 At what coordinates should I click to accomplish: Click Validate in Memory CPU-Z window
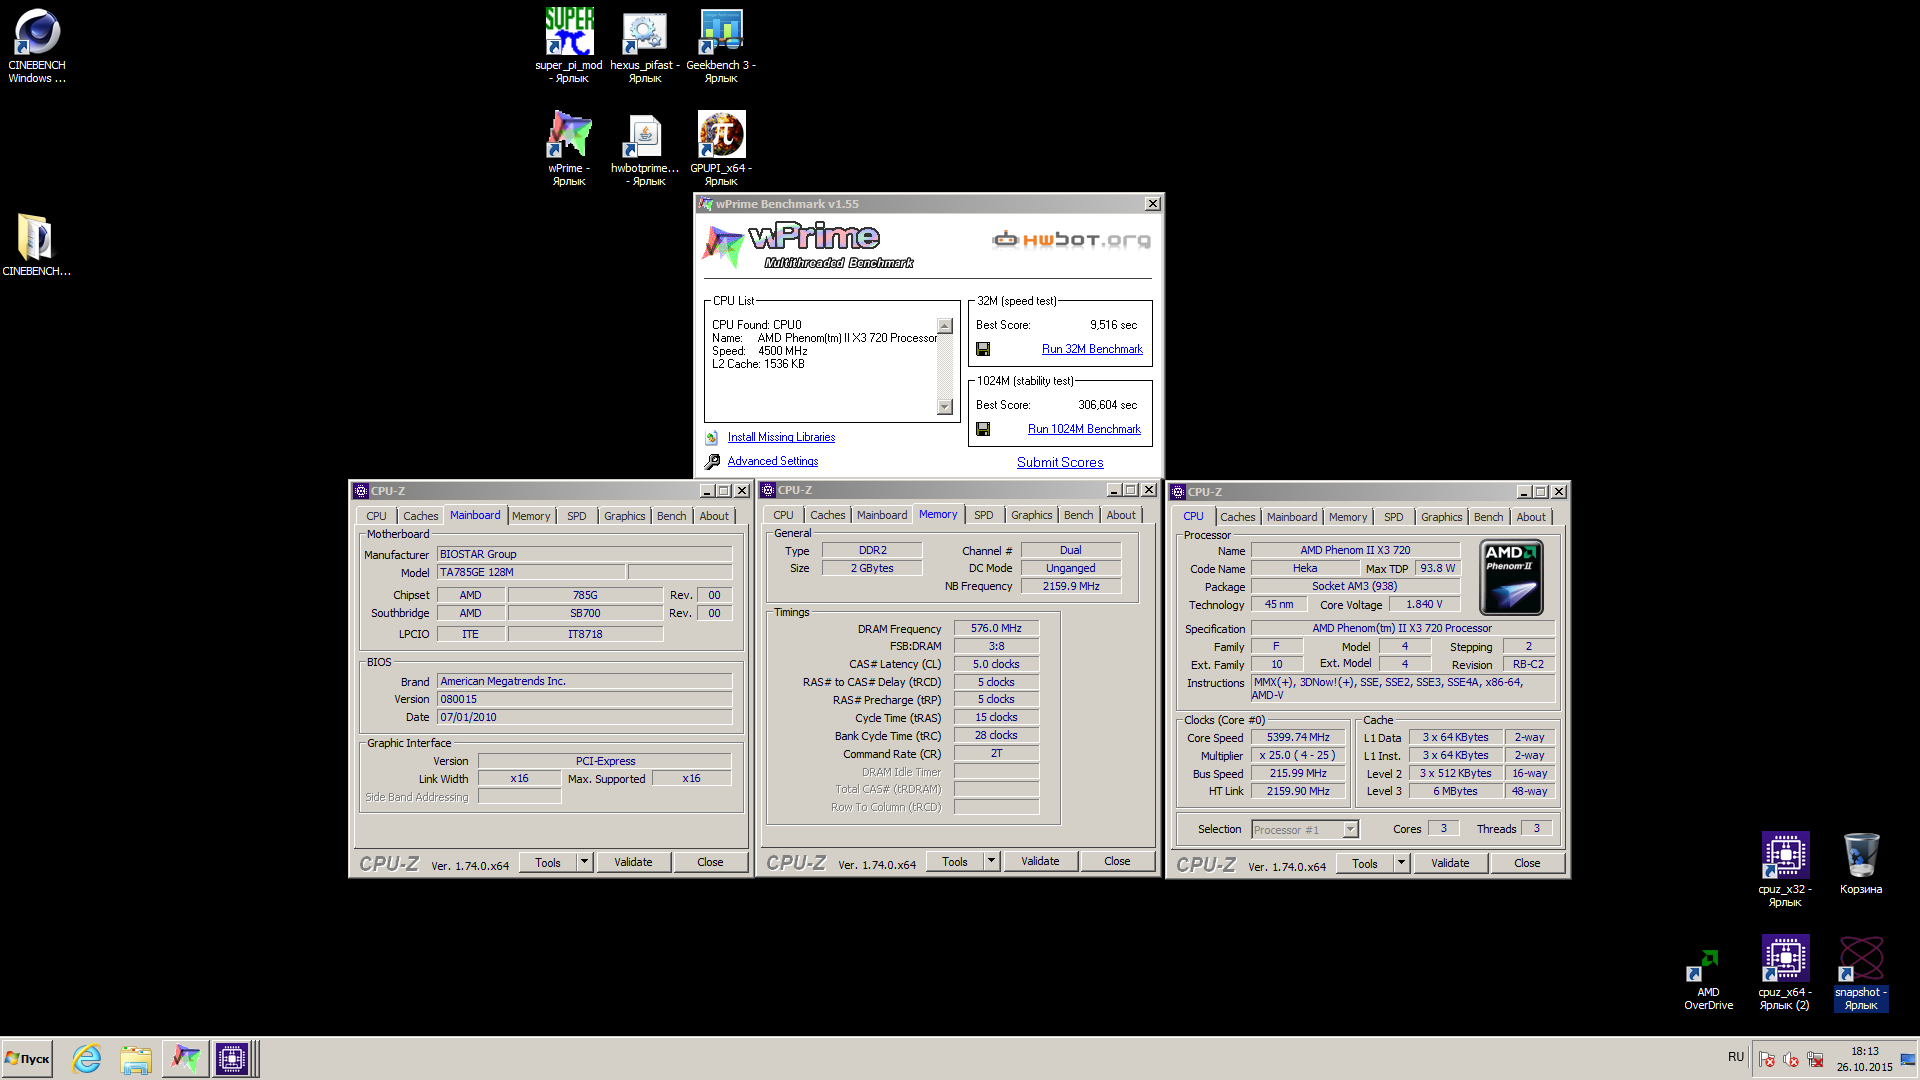1040,861
